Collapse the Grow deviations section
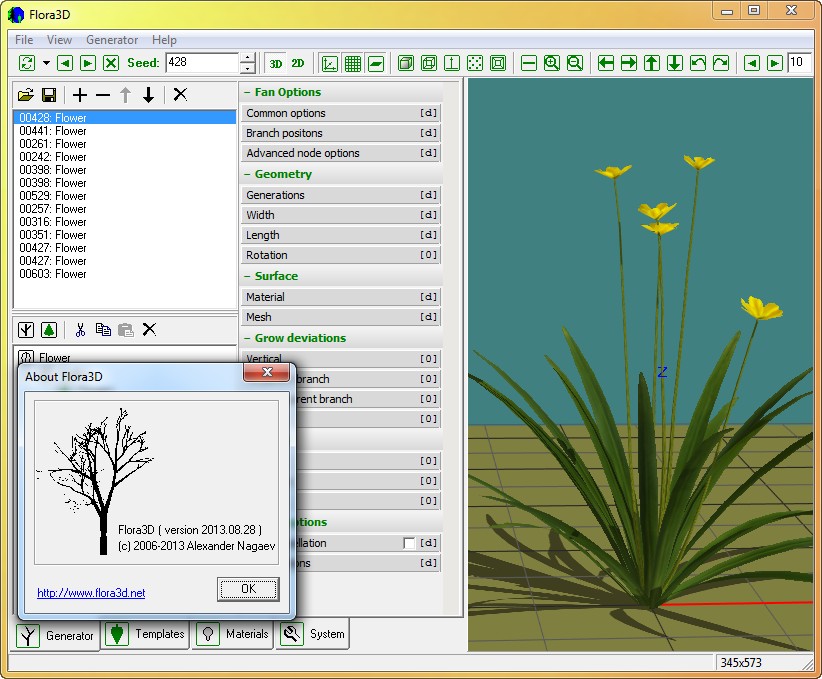The image size is (822, 679). [x=341, y=338]
